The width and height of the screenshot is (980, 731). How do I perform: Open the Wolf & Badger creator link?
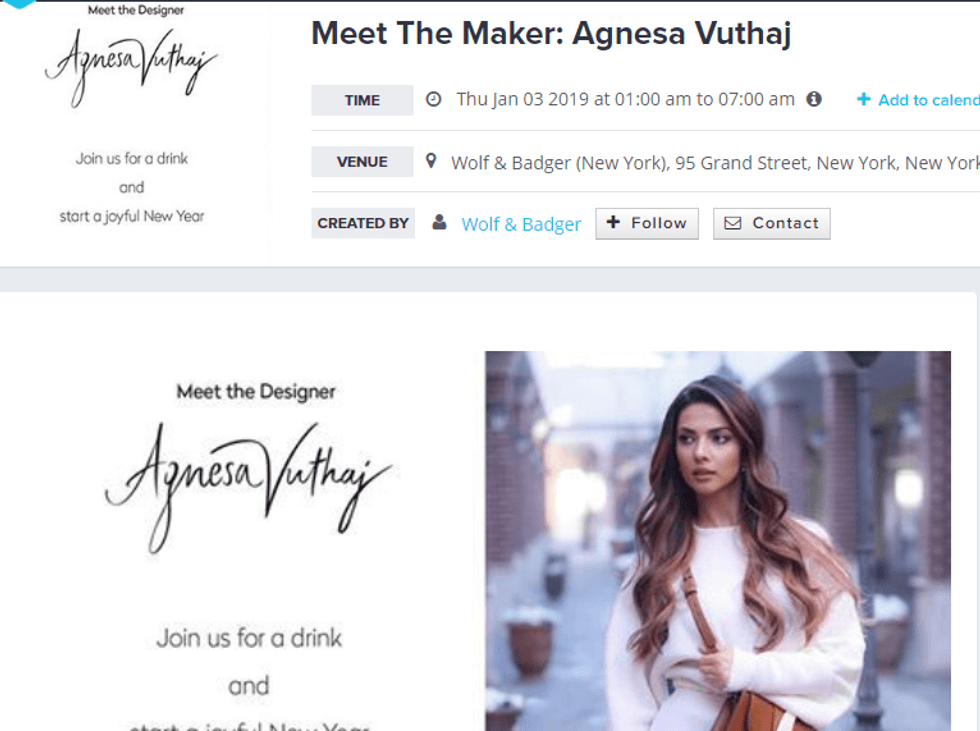tap(521, 224)
